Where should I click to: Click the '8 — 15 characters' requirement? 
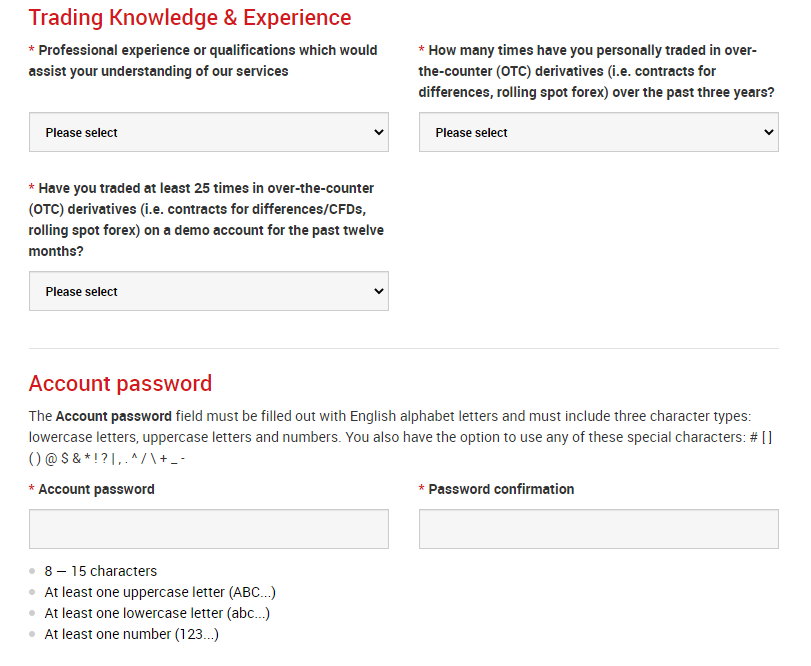(x=100, y=571)
